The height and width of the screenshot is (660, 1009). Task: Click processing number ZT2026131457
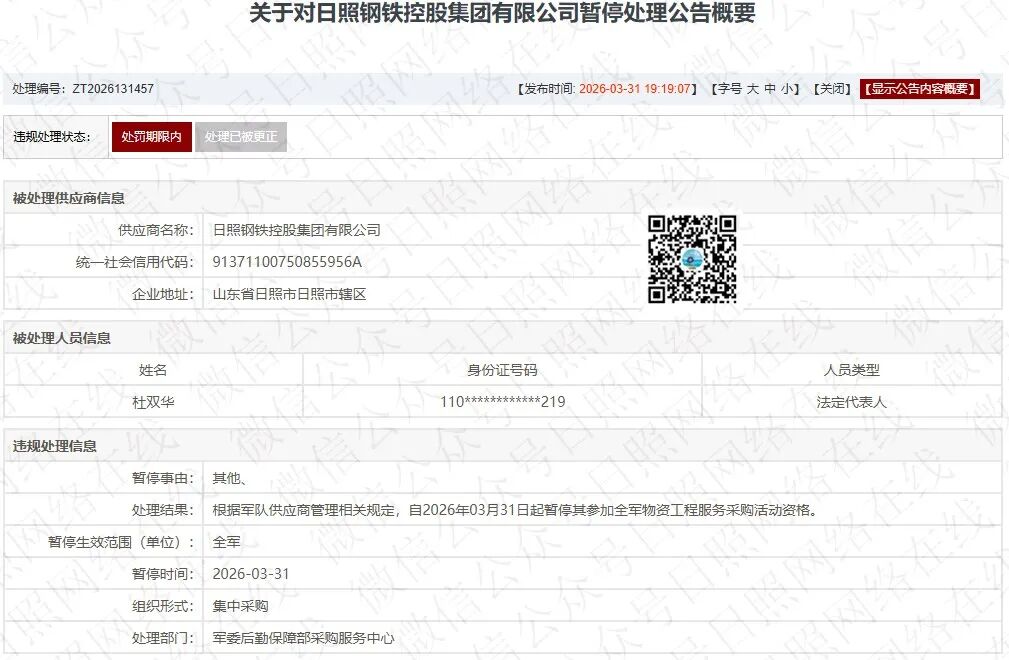(113, 89)
